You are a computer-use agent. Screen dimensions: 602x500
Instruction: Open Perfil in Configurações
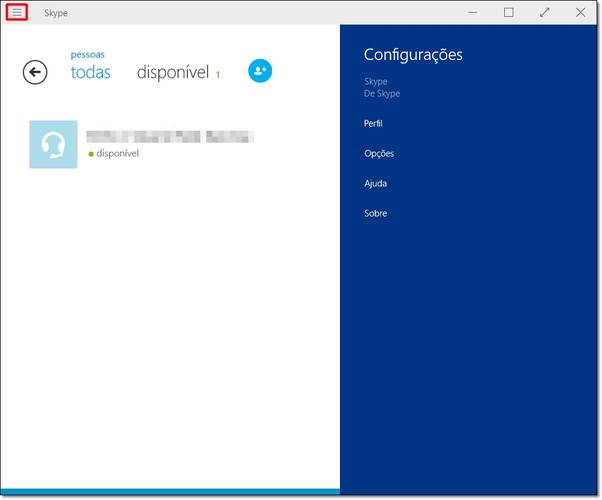point(373,123)
